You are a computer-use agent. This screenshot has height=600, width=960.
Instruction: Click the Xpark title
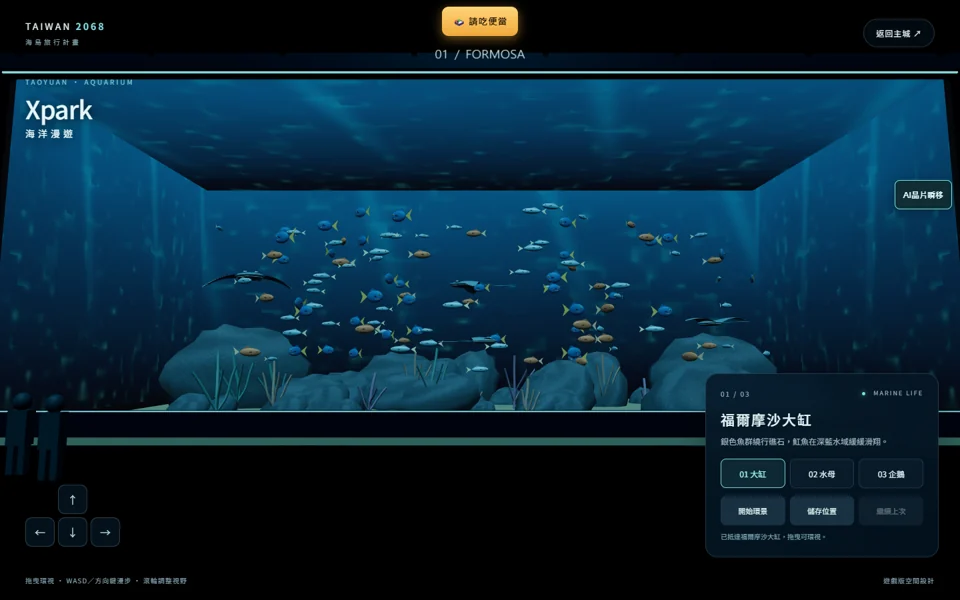(x=59, y=111)
